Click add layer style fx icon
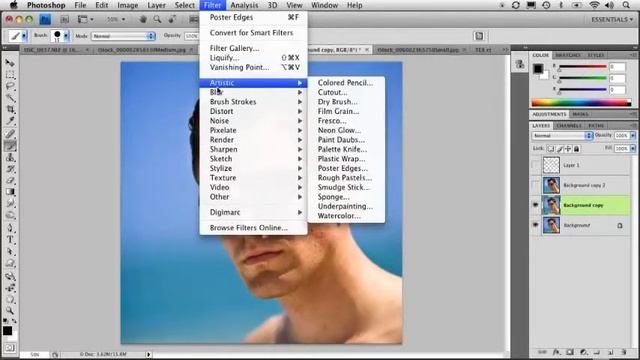 point(556,352)
